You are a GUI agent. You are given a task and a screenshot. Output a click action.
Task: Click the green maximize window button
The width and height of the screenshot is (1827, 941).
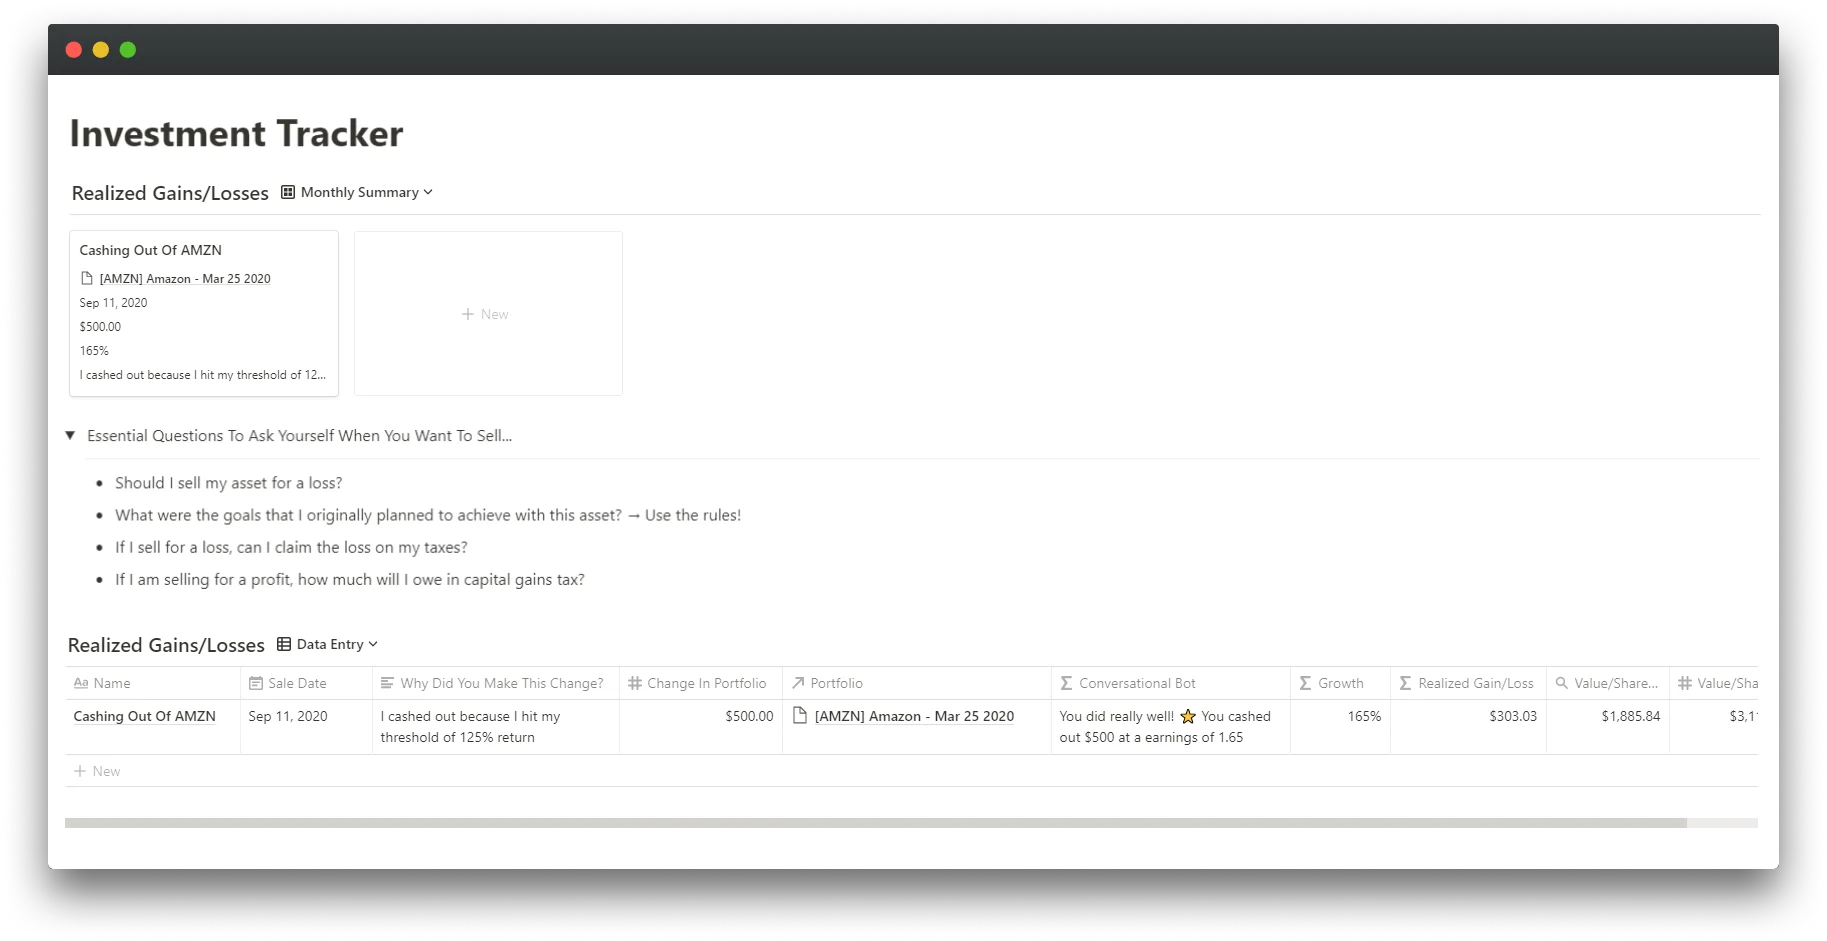tap(128, 50)
